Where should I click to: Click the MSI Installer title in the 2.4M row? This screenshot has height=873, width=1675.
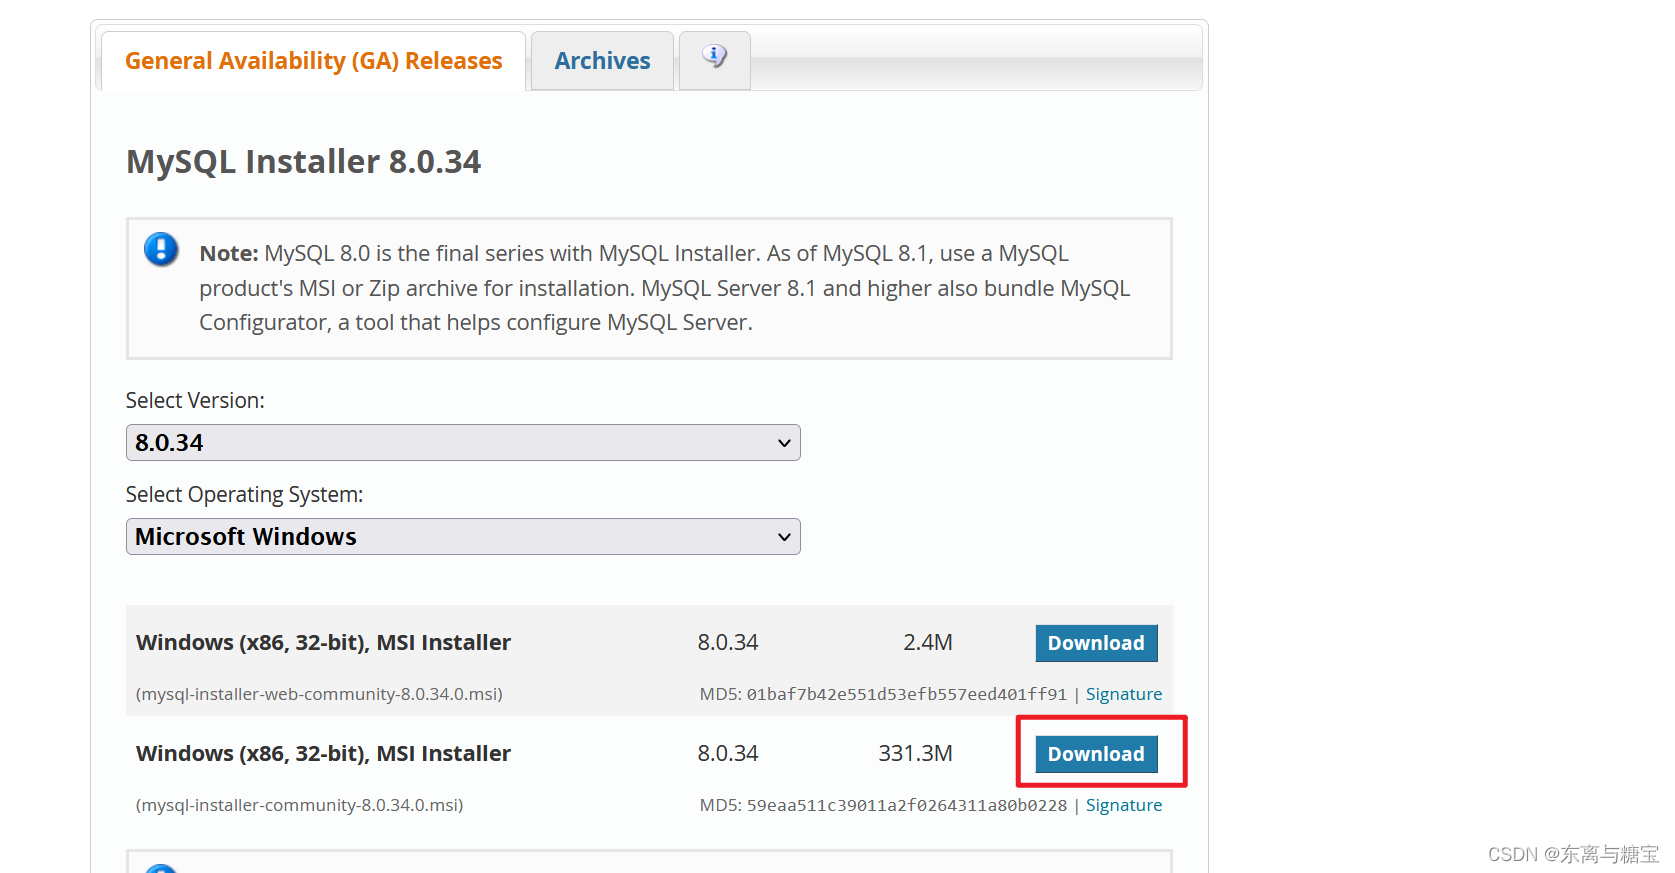tap(323, 643)
